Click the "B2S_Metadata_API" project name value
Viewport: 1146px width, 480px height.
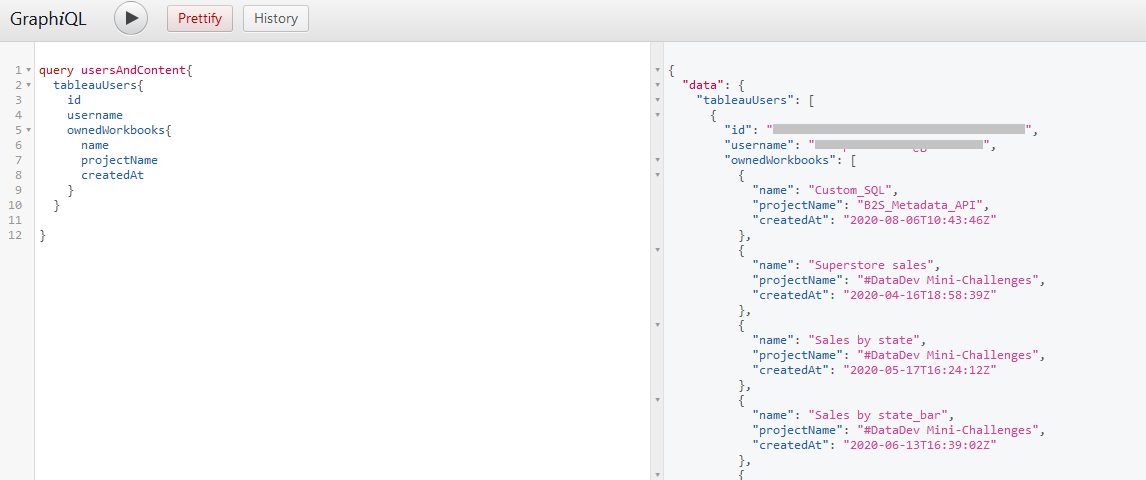tap(920, 205)
